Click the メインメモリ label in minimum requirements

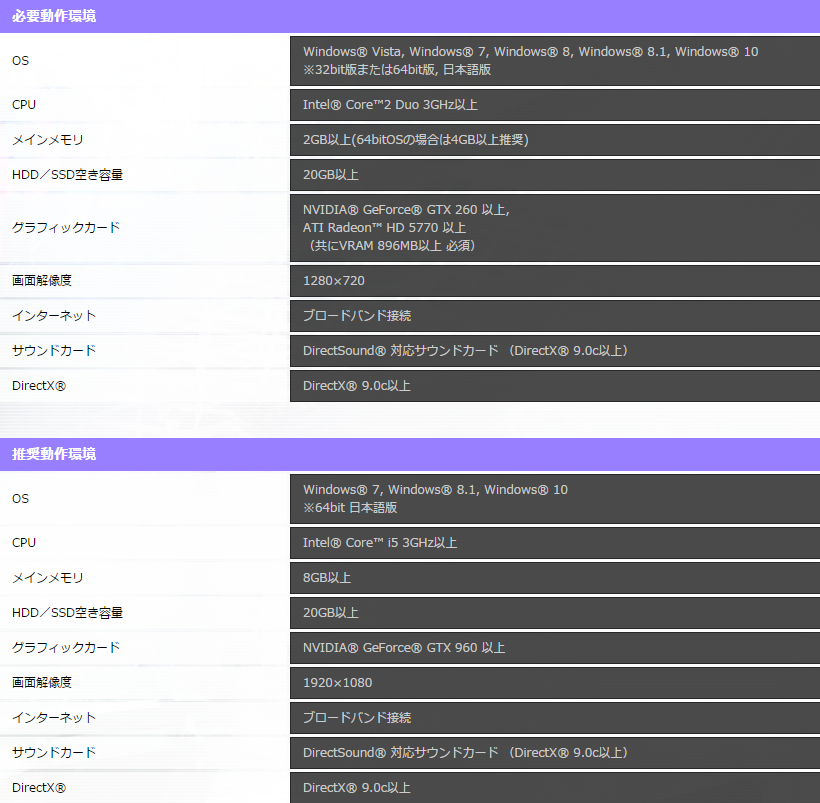48,140
